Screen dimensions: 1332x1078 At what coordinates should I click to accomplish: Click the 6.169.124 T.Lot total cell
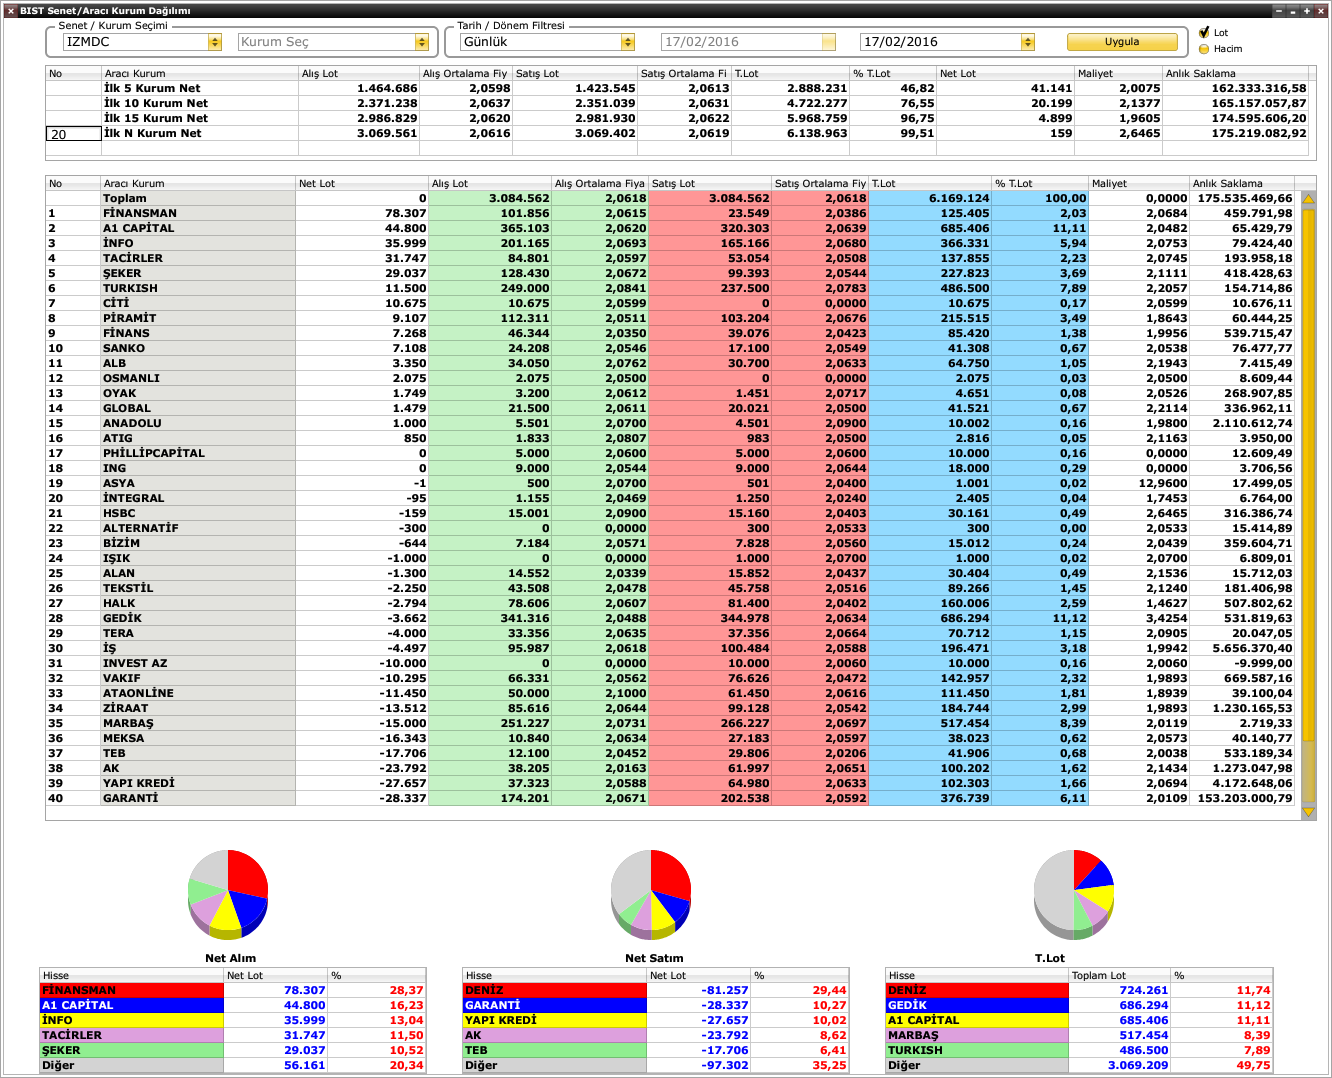pos(930,198)
